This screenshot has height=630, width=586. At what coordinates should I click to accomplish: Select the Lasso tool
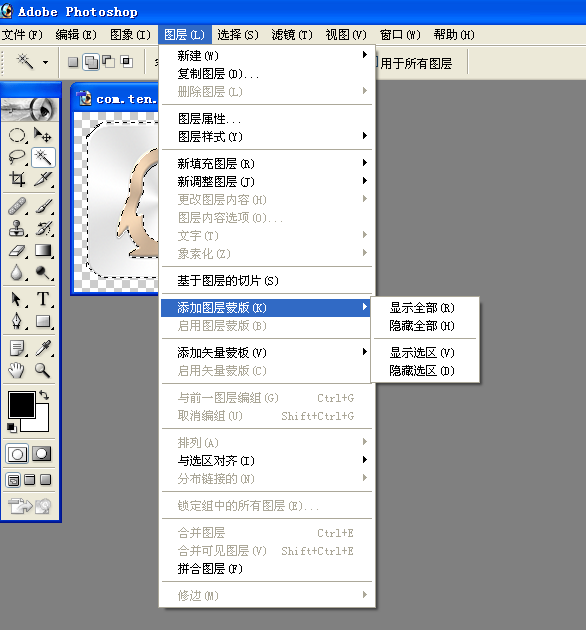tap(17, 157)
